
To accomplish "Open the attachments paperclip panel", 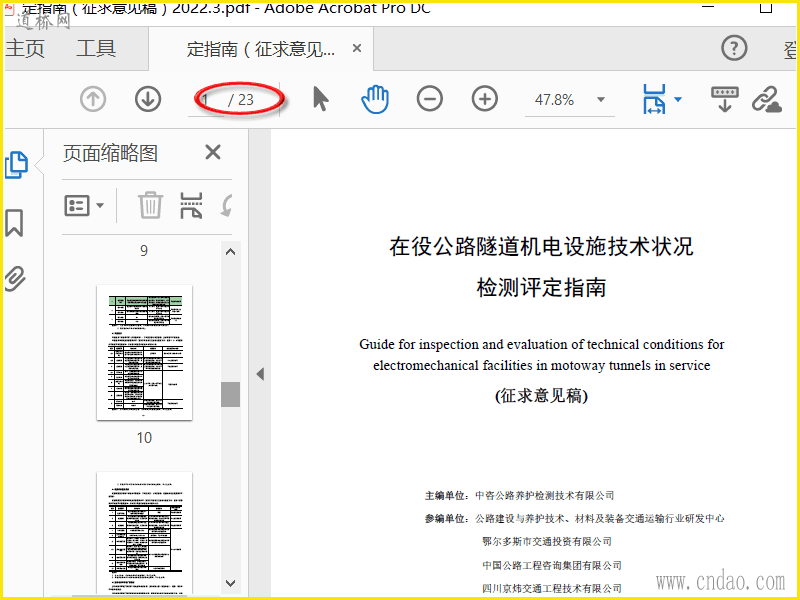I will 15,279.
